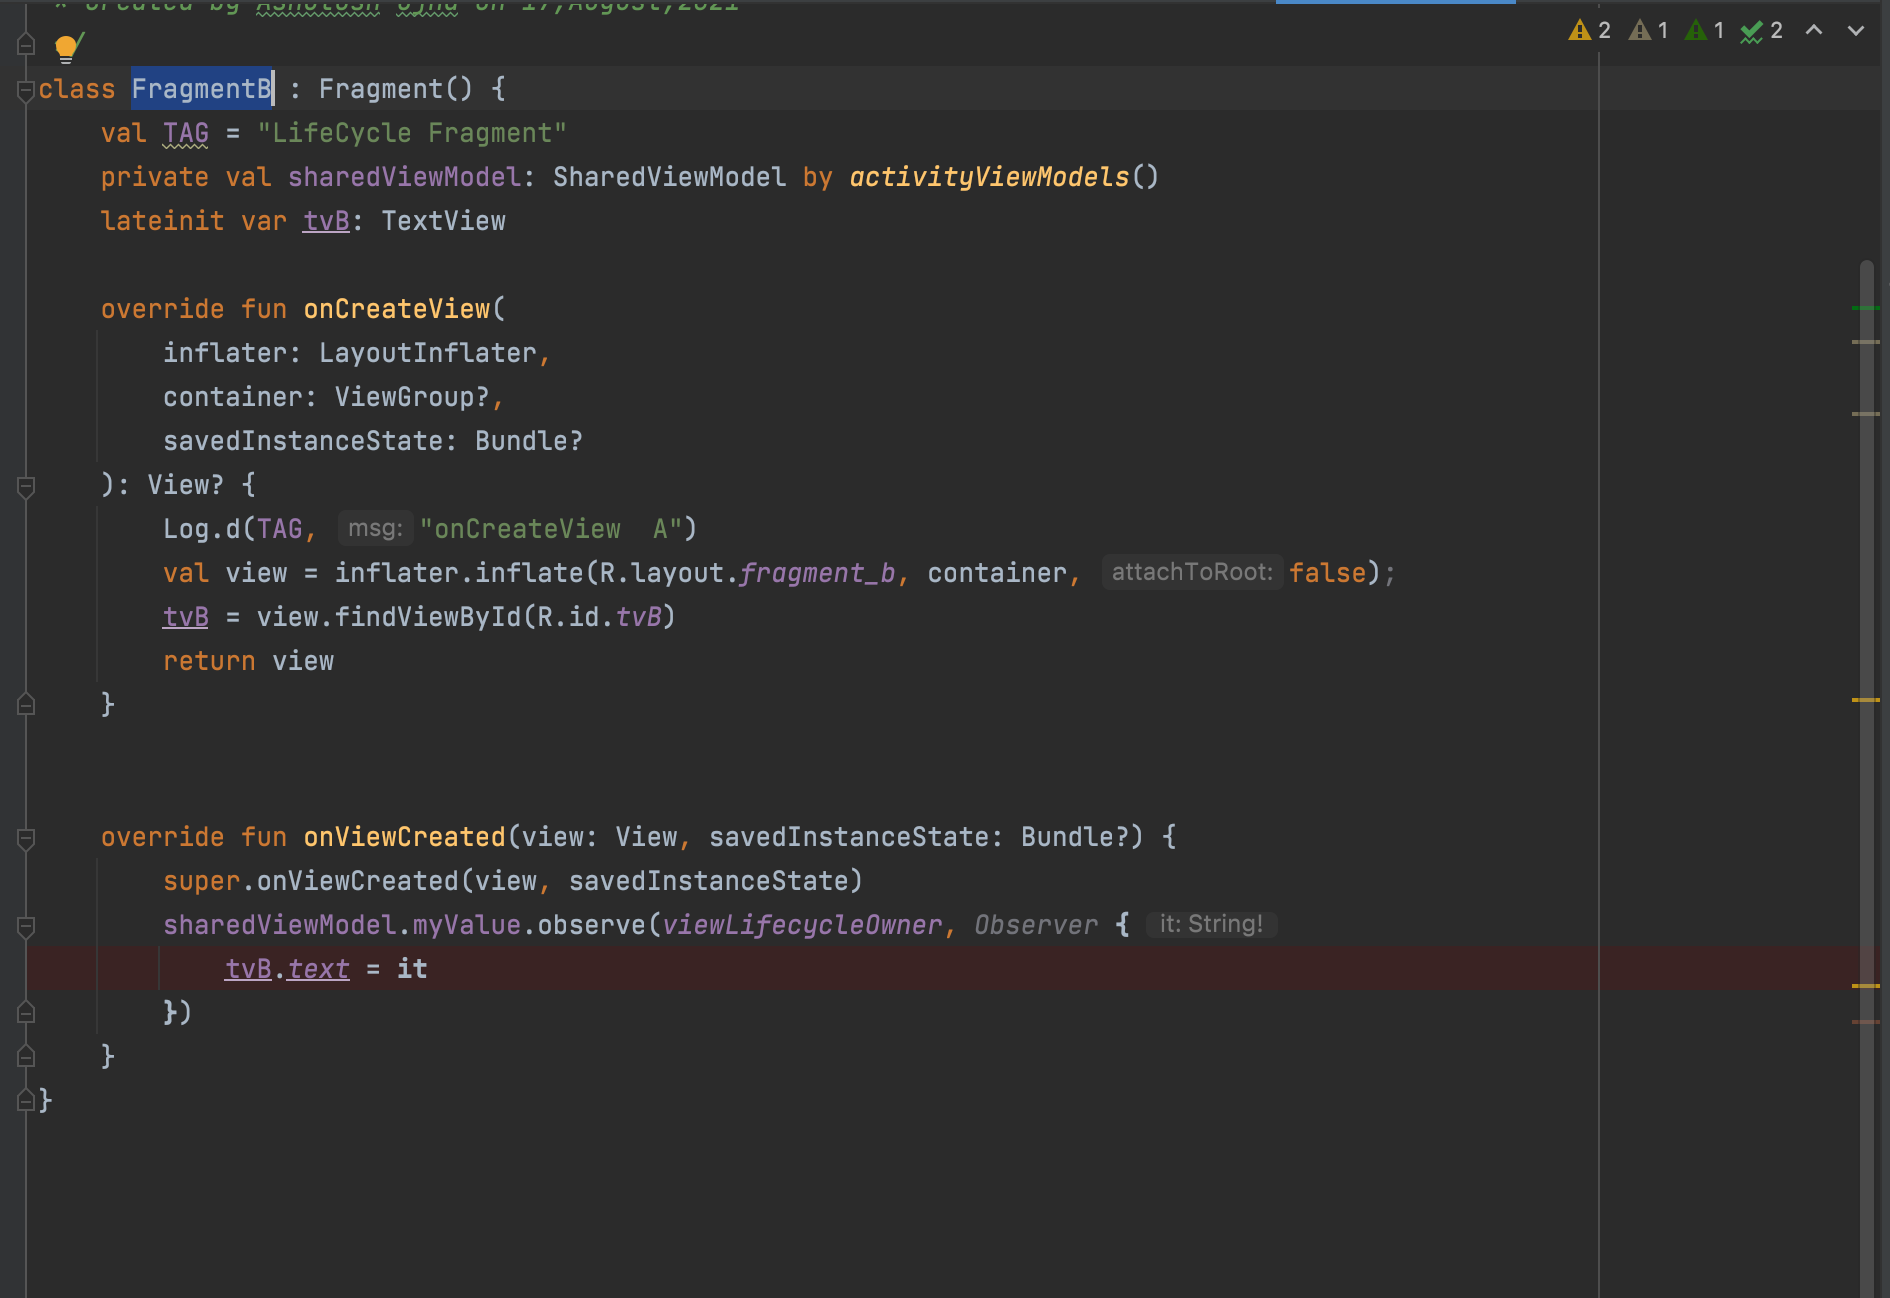Viewport: 1890px width, 1298px height.
Task: Collapse onCreateView body at the View? line
Action: click(x=26, y=486)
